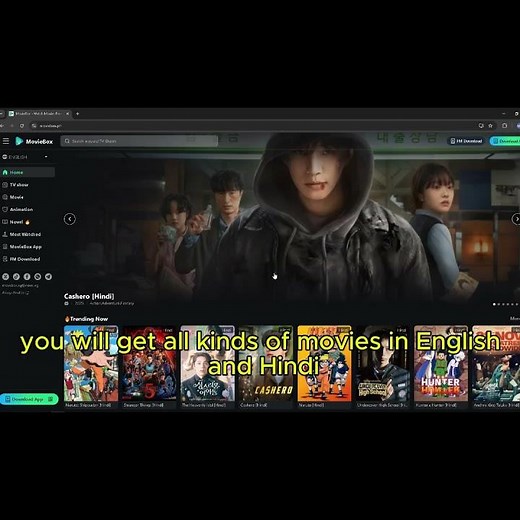This screenshot has width=520, height=520.
Task: Click the Most Watched icon in sidebar
Action: pyautogui.click(x=5, y=234)
